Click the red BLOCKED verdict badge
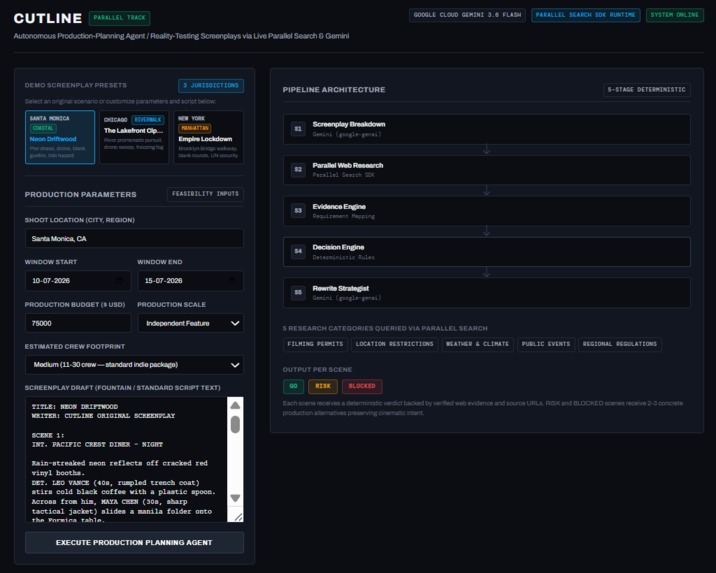This screenshot has width=716, height=573. 362,386
